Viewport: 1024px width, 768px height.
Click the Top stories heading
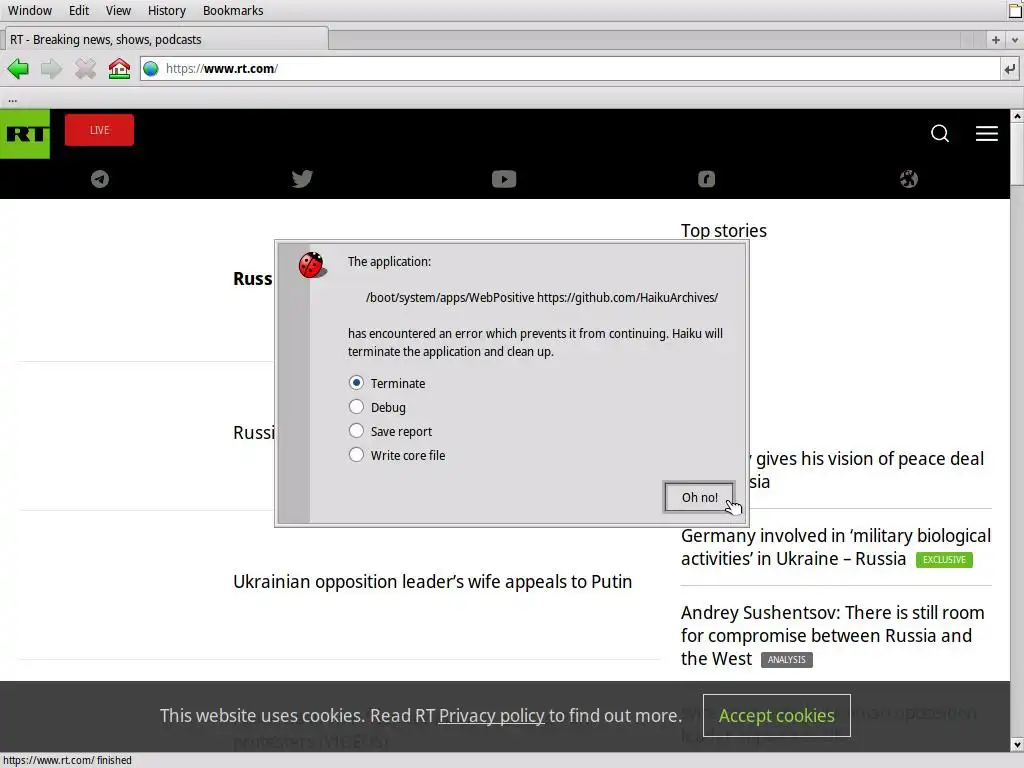coord(724,231)
